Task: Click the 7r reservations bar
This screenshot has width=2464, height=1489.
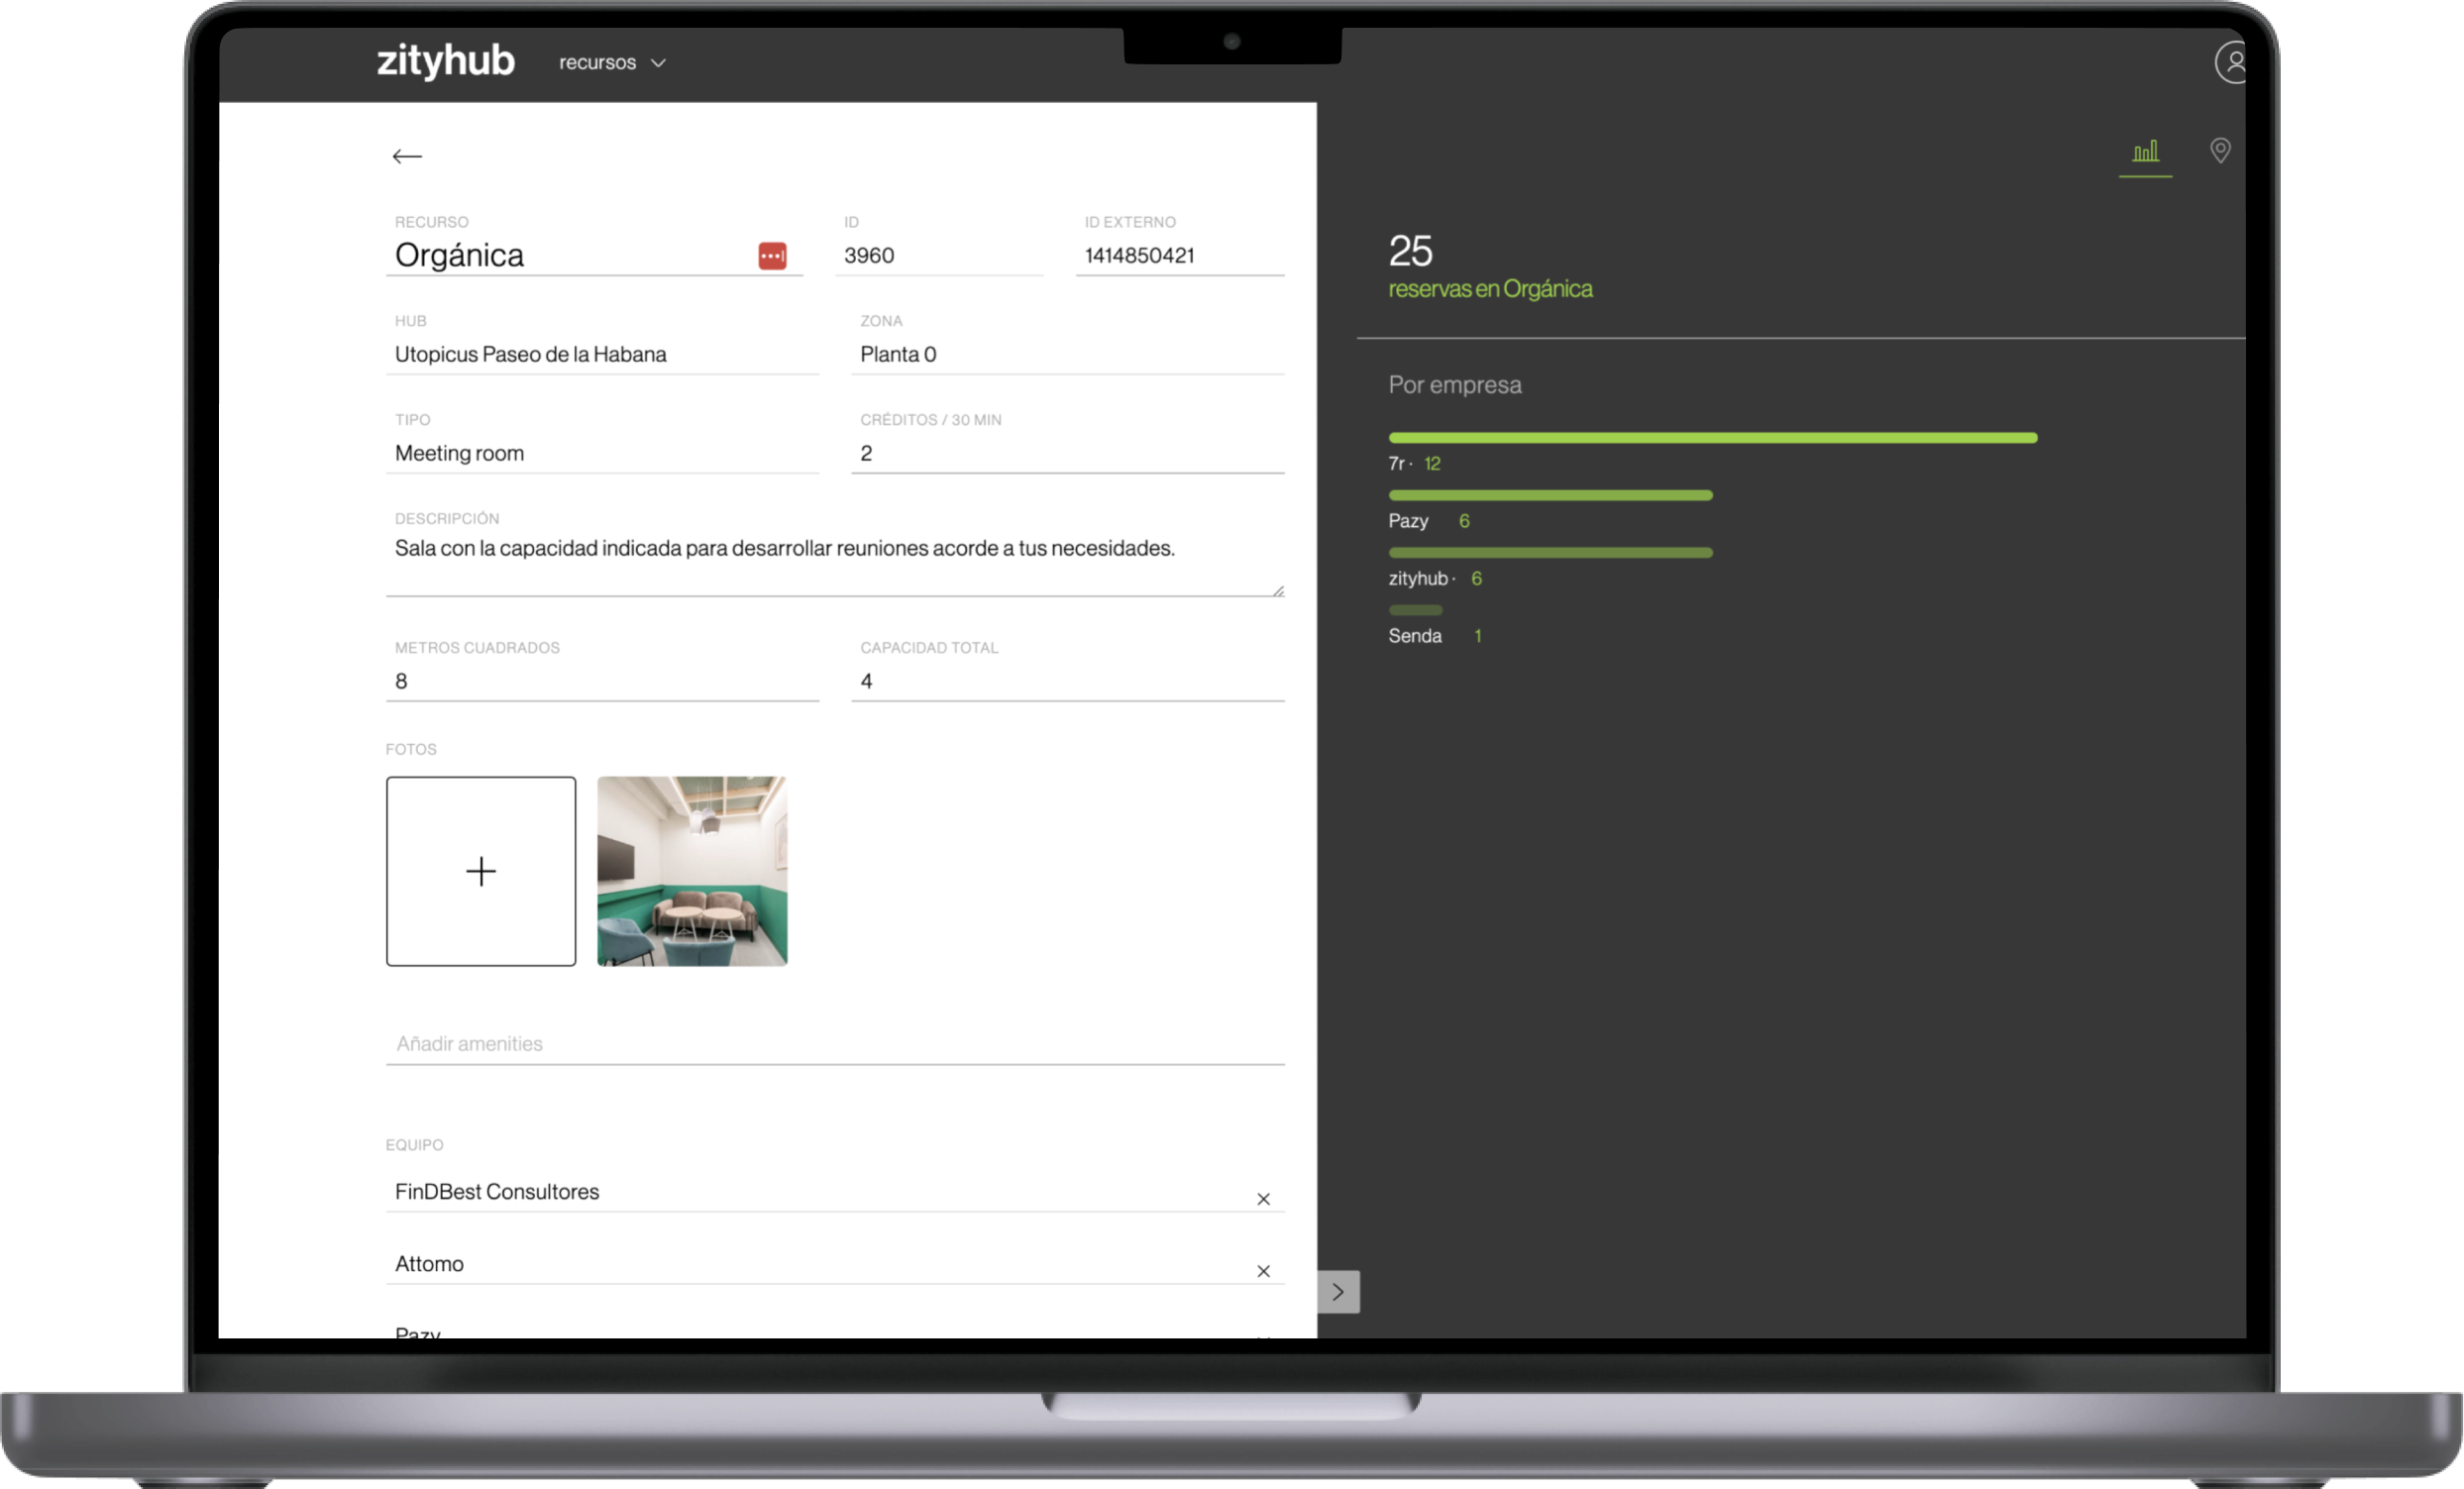Action: pyautogui.click(x=1712, y=438)
